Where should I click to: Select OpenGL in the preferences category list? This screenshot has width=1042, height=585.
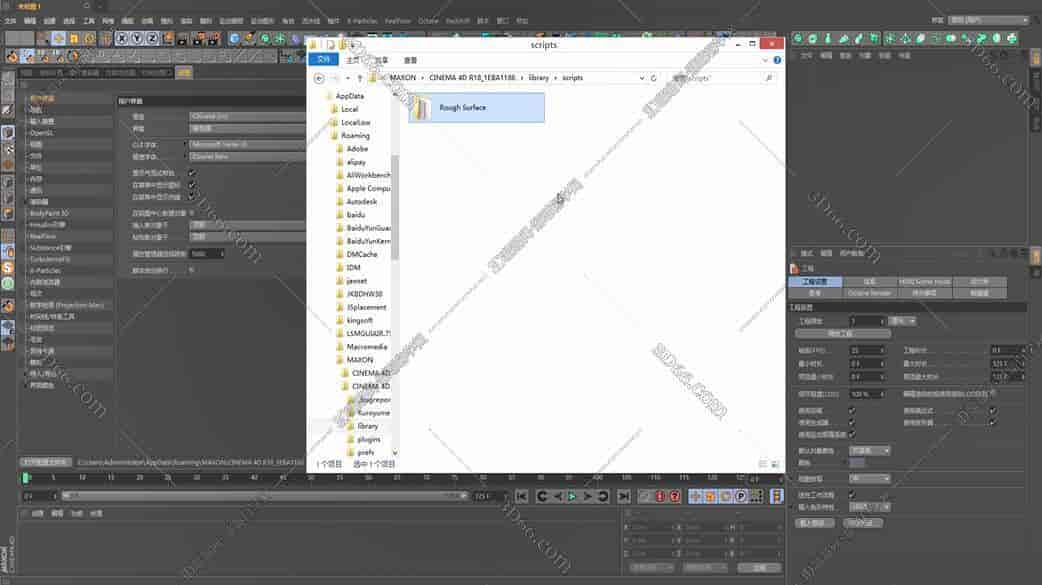[x=42, y=132]
